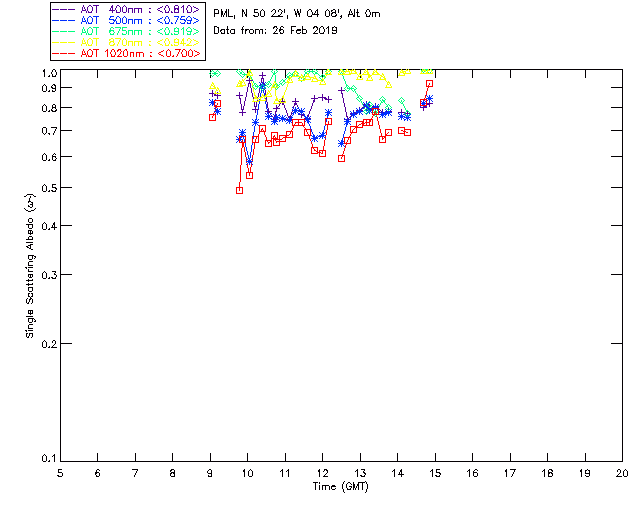640x512 pixels.
Task: Click the lowest red square marker near 0.5
Action: point(240,190)
